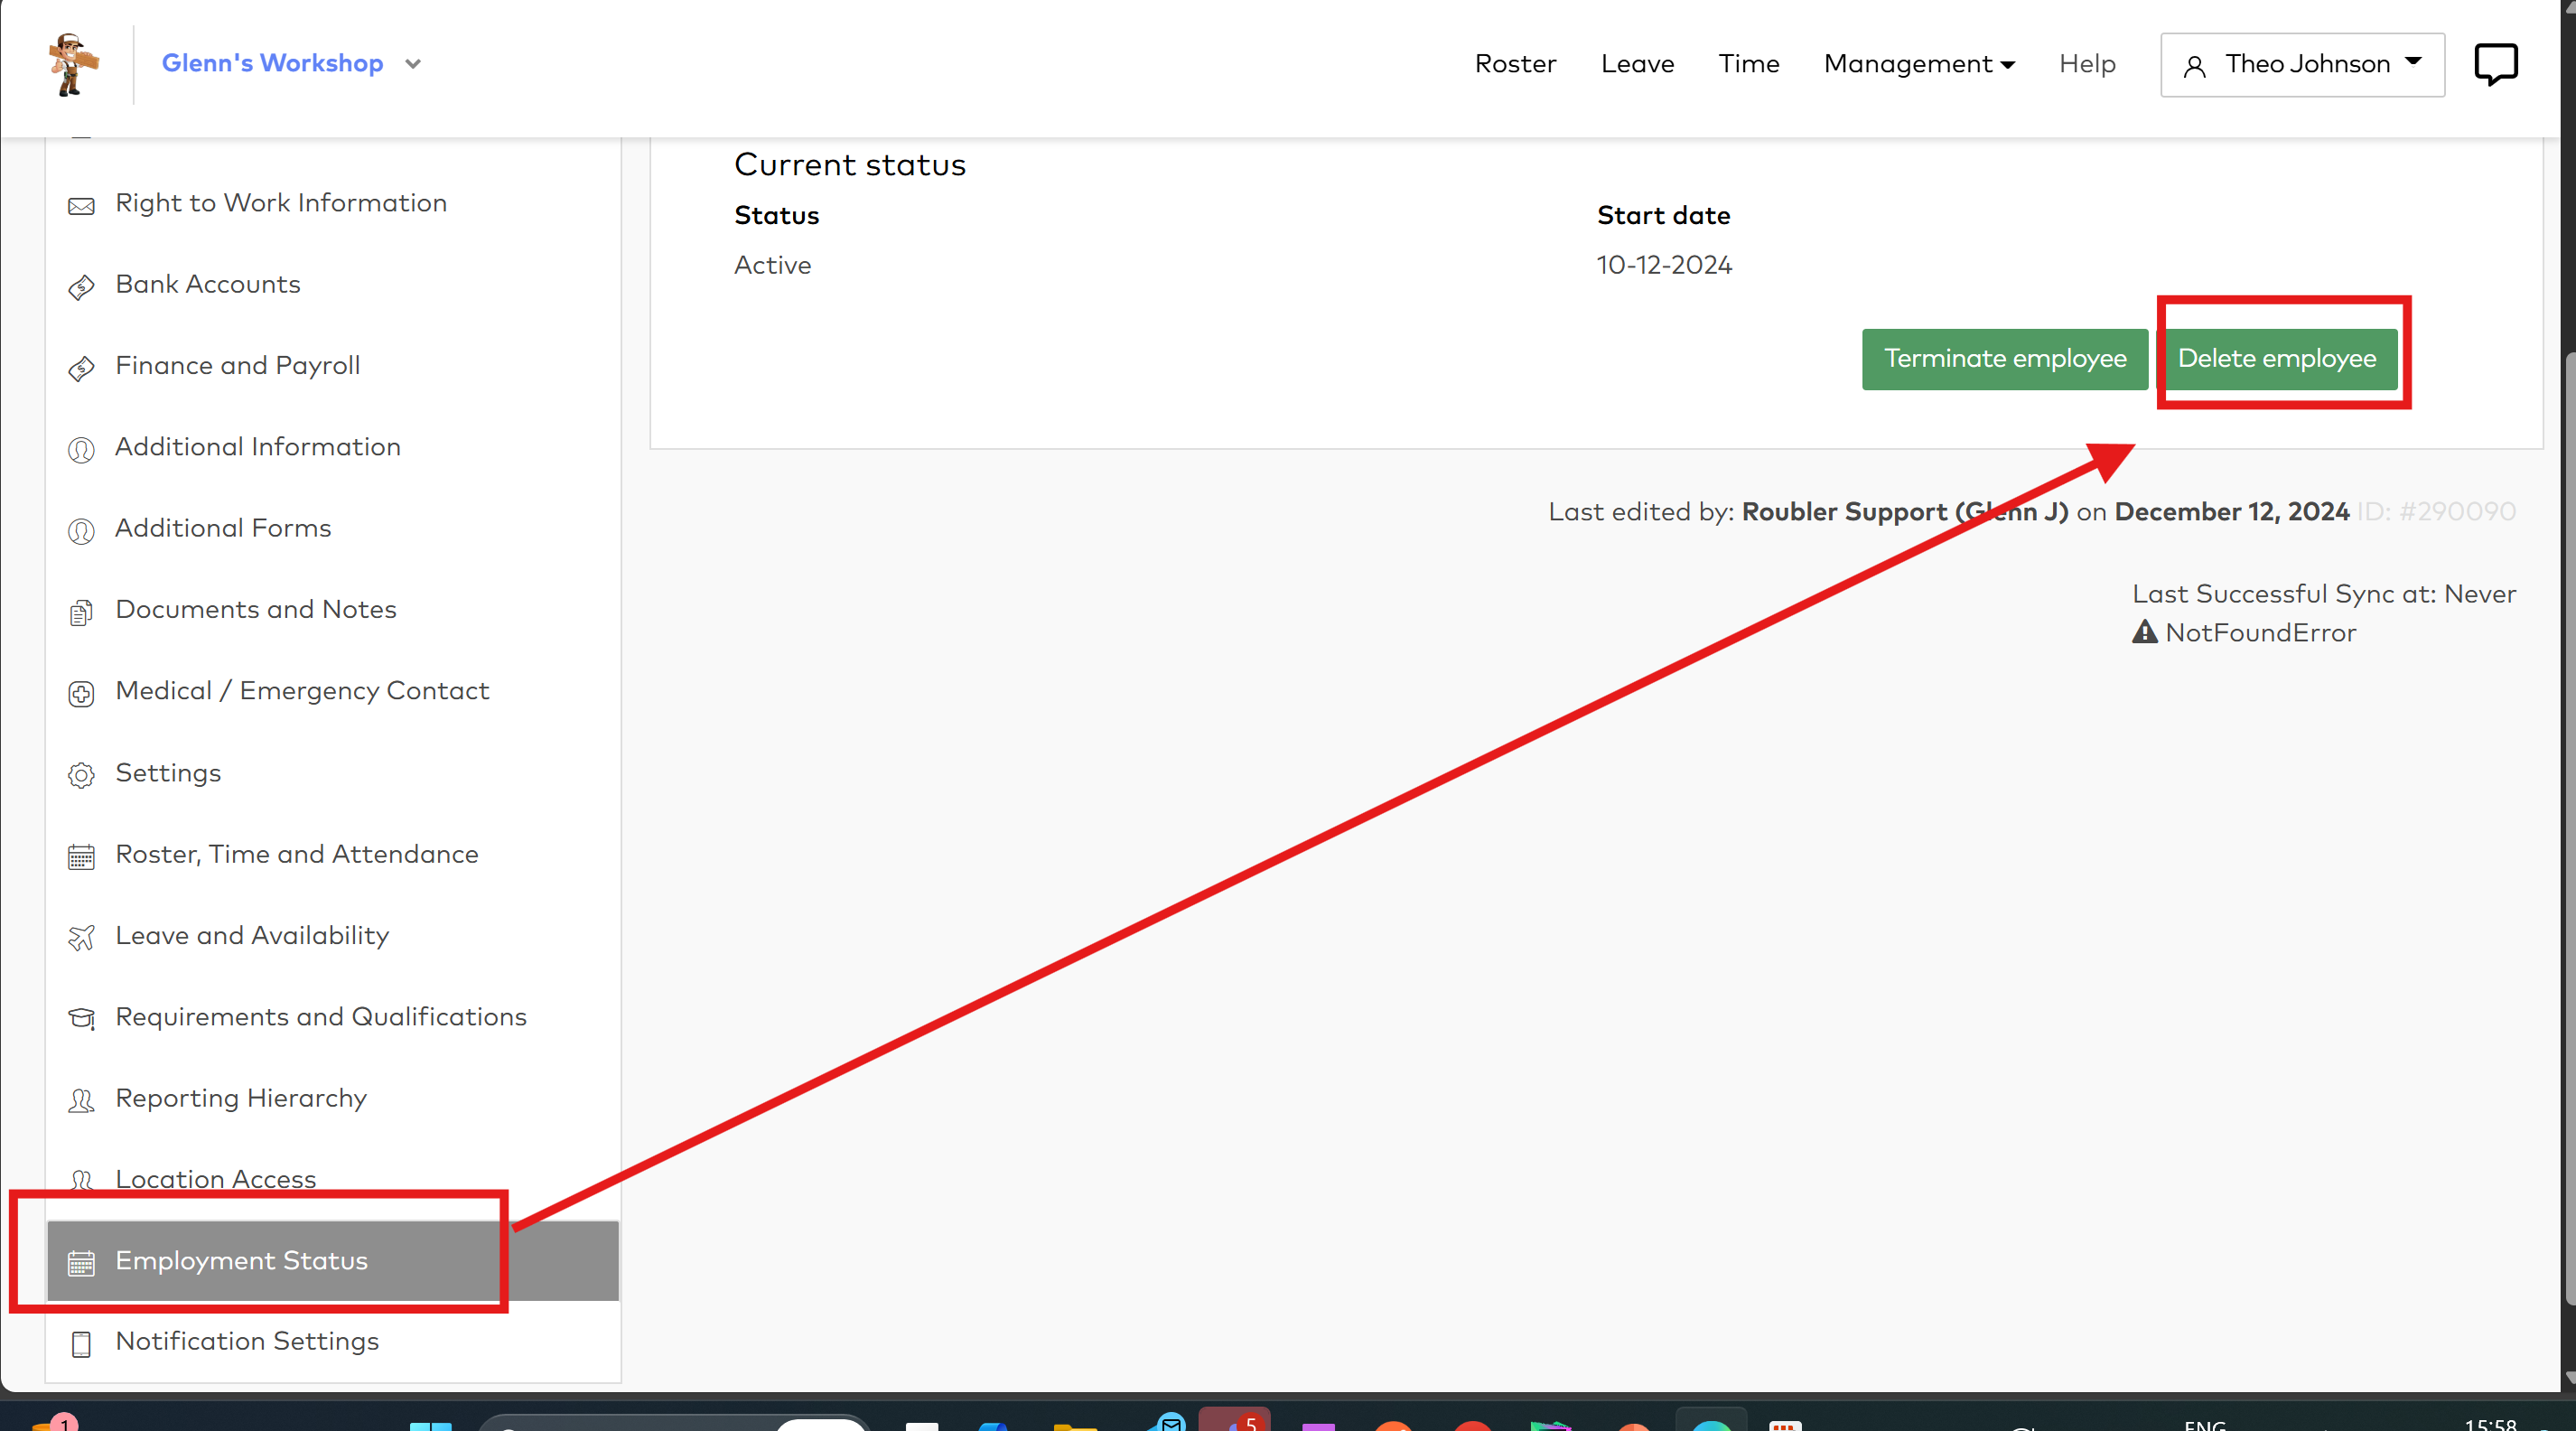Click the Leave and Availability airplane icon
Viewport: 2576px width, 1431px height.
coord(81,937)
